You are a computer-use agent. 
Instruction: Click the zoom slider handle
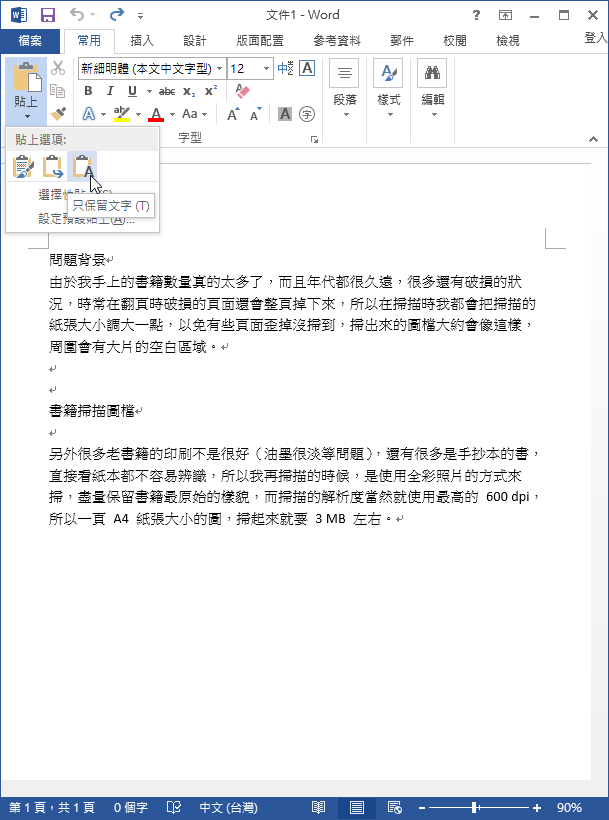click(x=475, y=808)
